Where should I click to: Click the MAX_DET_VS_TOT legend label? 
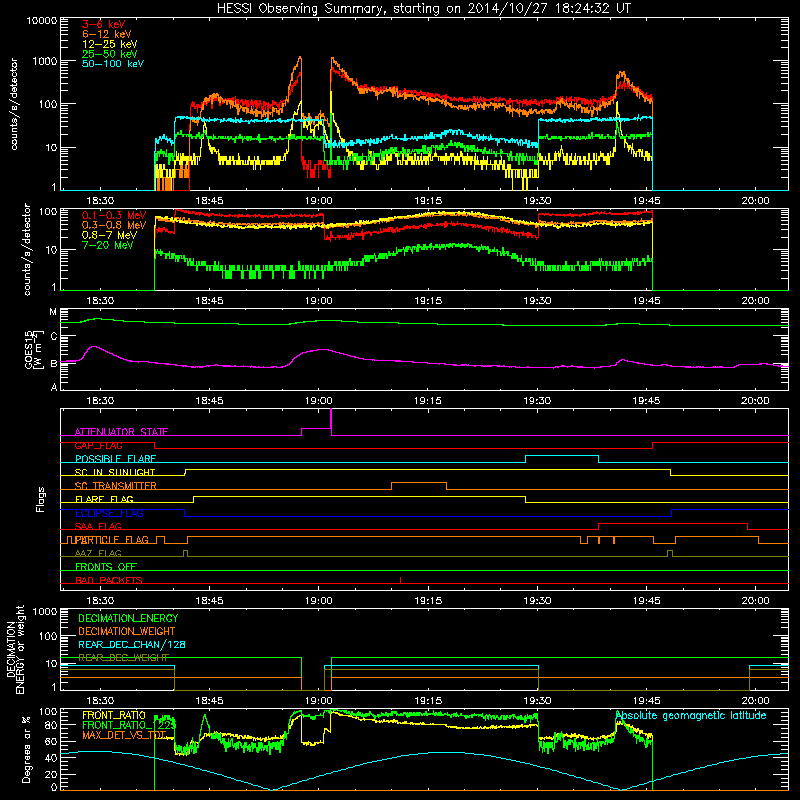coord(124,735)
